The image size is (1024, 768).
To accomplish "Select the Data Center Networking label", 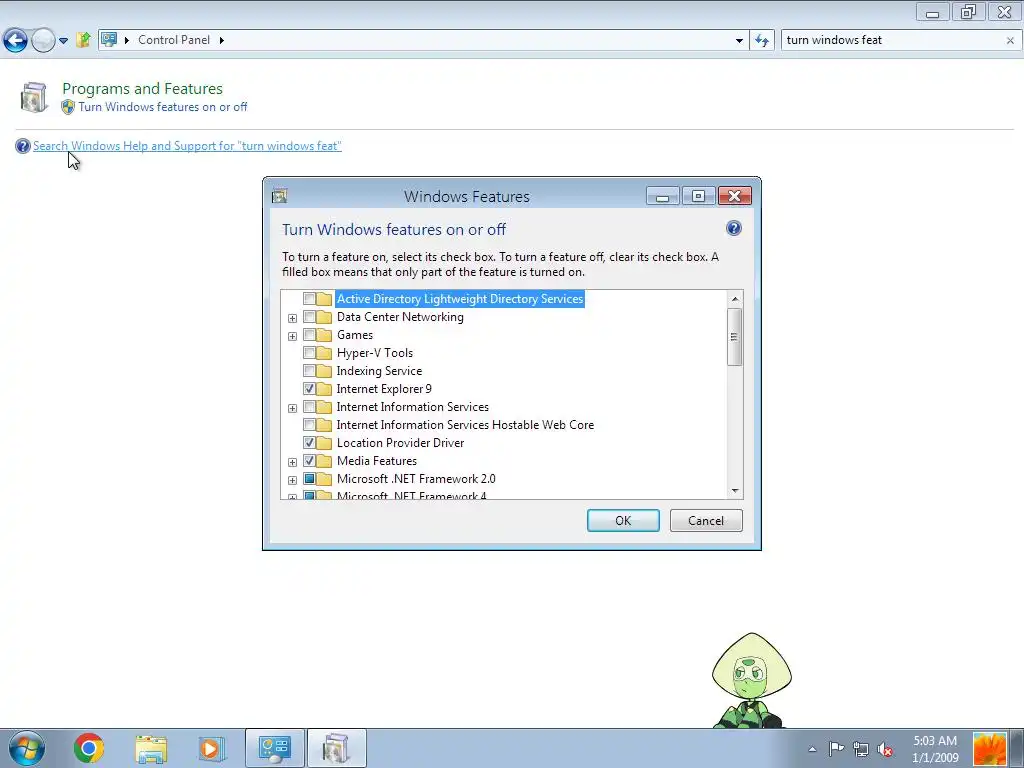I will [x=400, y=317].
